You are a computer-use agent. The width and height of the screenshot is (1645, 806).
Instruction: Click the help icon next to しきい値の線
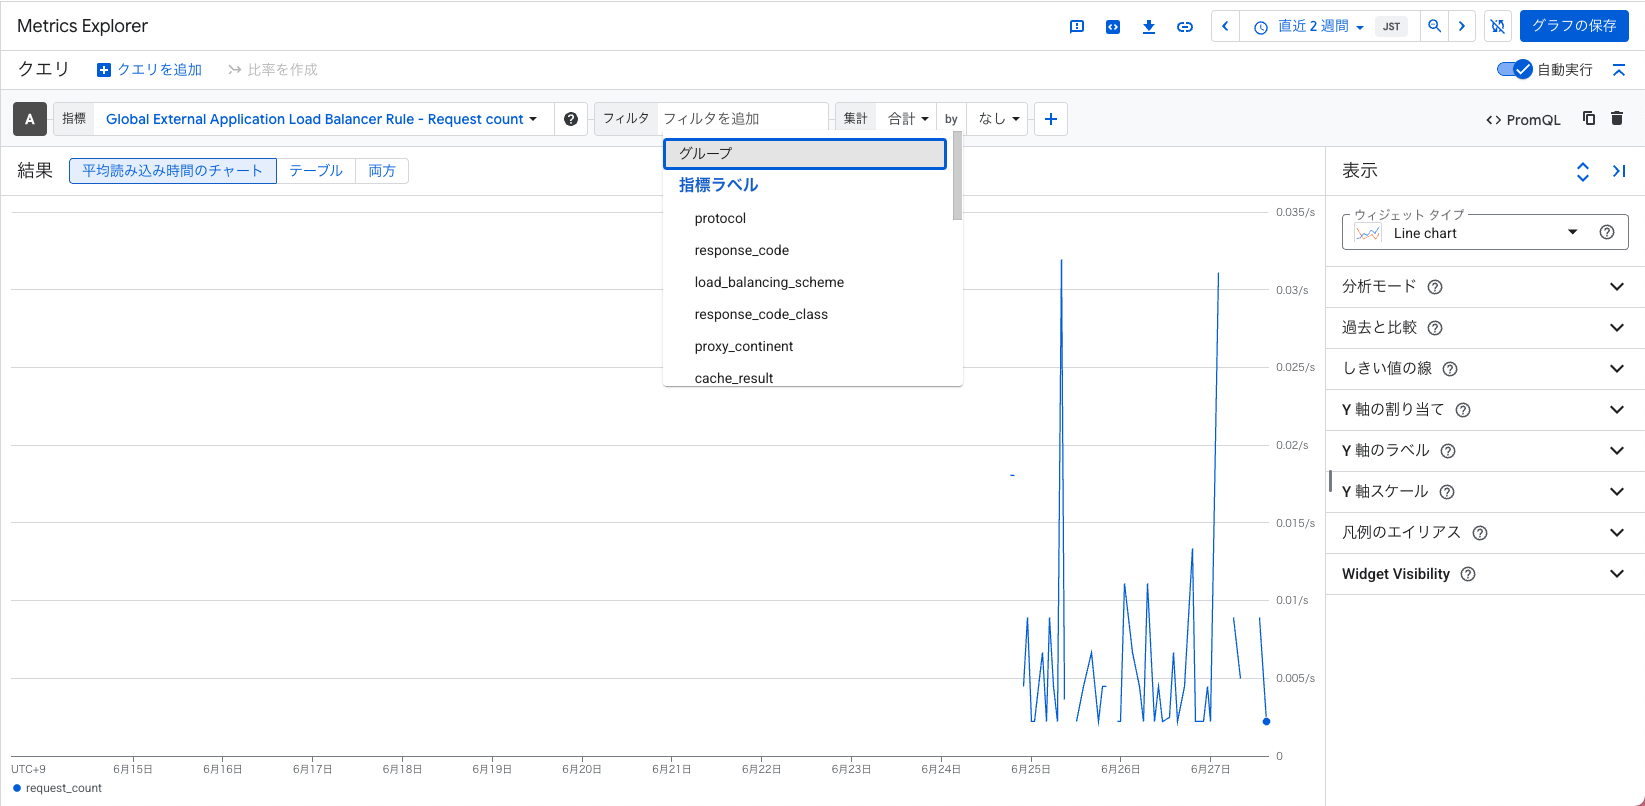[1450, 369]
